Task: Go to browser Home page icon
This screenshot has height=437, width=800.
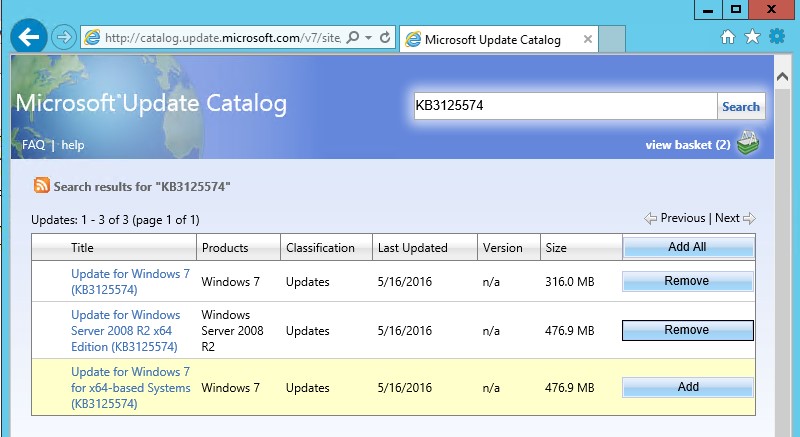Action: click(728, 37)
